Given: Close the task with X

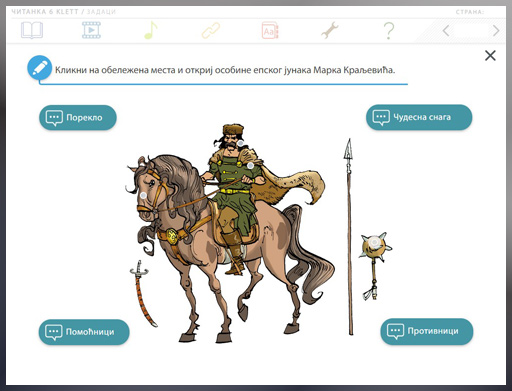Looking at the screenshot, I should pos(490,55).
